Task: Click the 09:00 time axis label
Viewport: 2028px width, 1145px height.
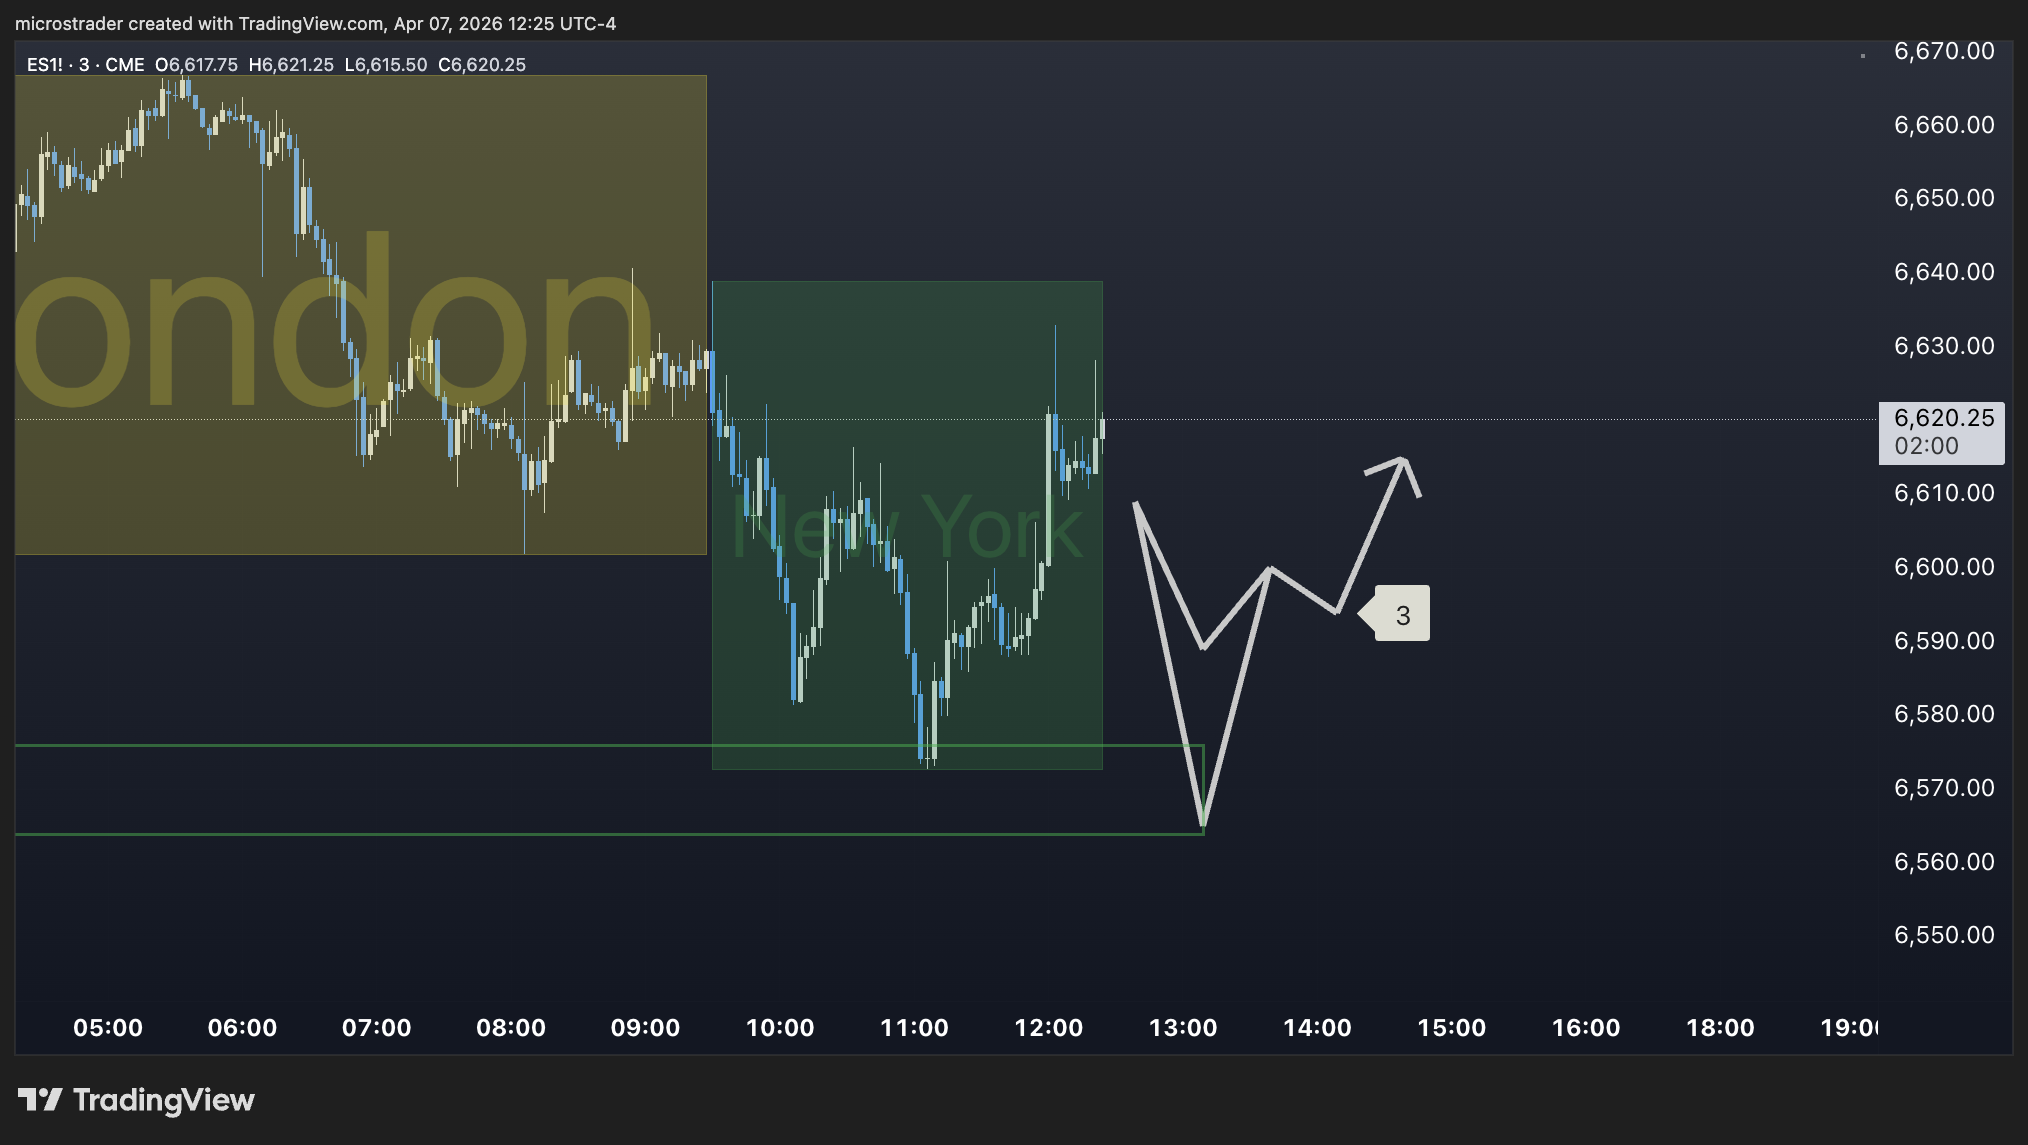Action: [x=646, y=1028]
